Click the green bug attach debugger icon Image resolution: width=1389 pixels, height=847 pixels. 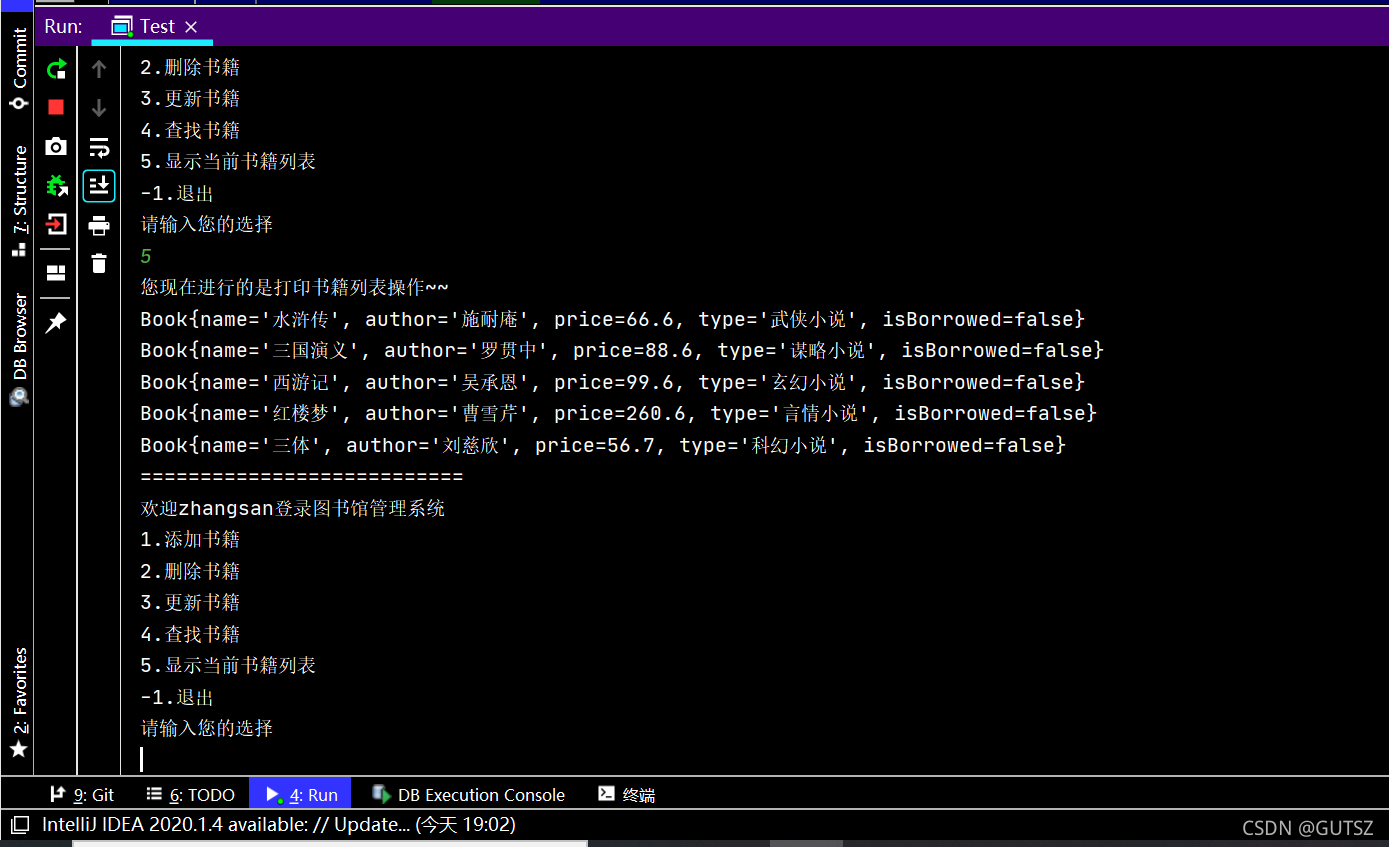point(56,185)
